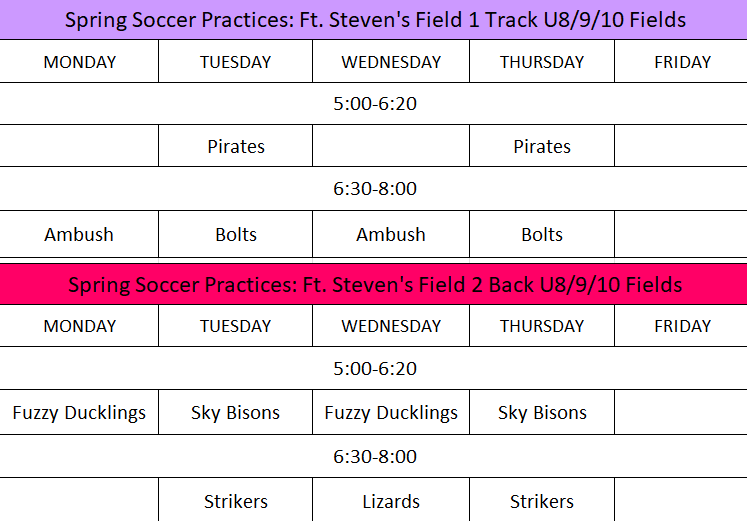The image size is (747, 521).
Task: Click the Tuesday Strikers cell
Action: [236, 501]
